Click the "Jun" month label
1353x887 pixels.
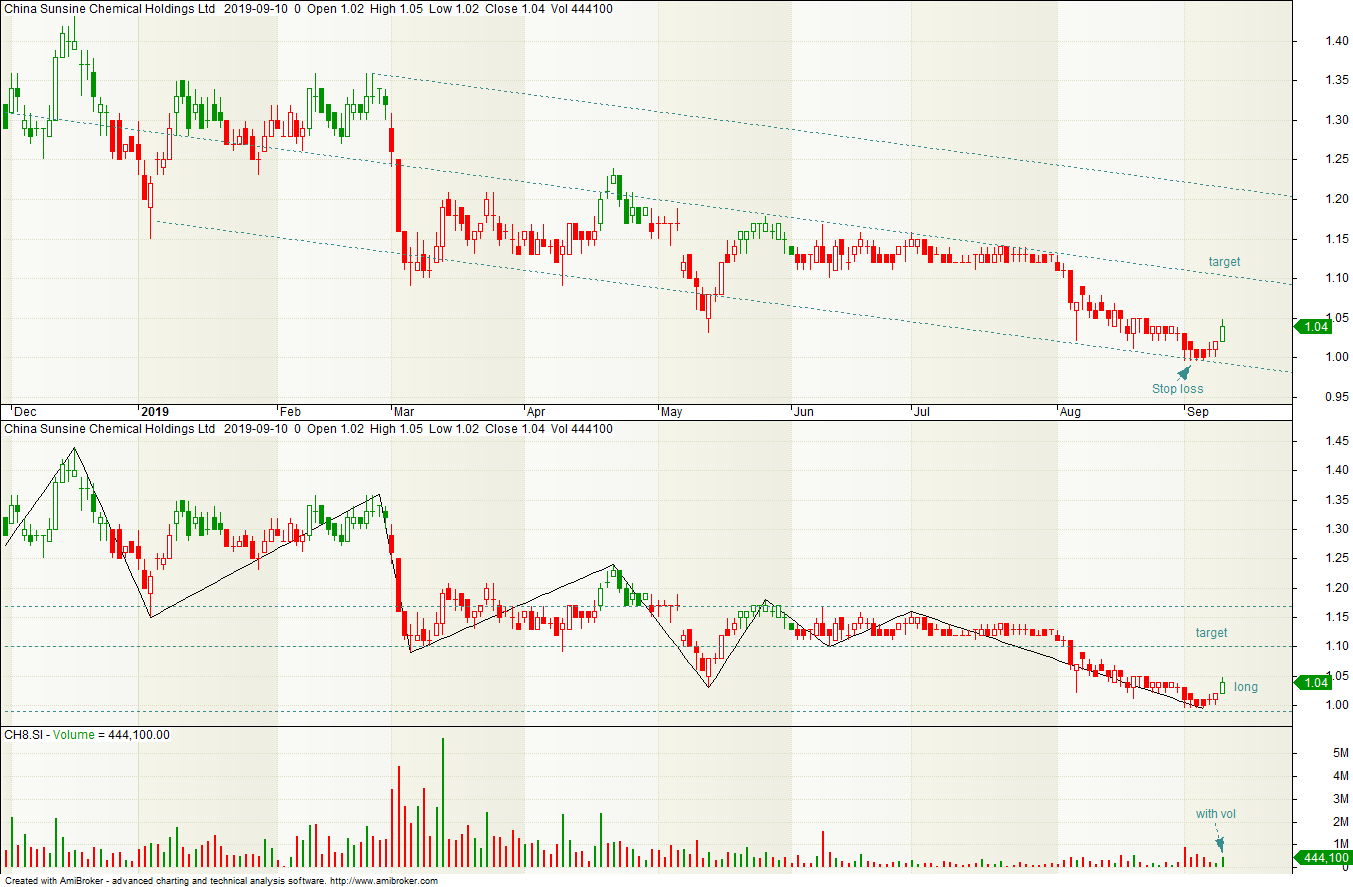[803, 412]
